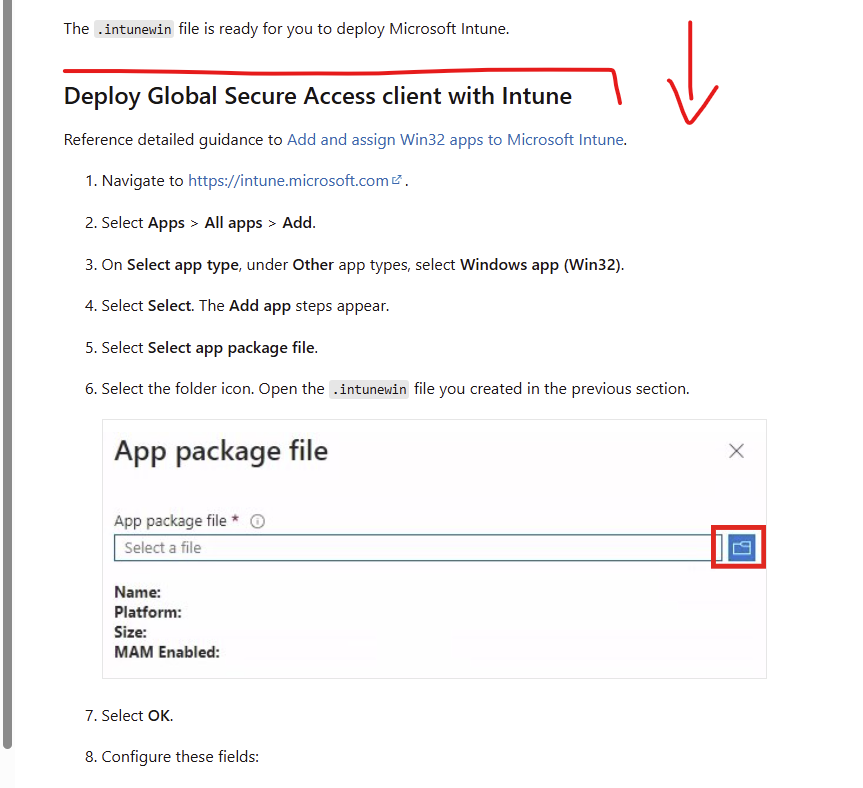Click the Select a file input box

(416, 548)
